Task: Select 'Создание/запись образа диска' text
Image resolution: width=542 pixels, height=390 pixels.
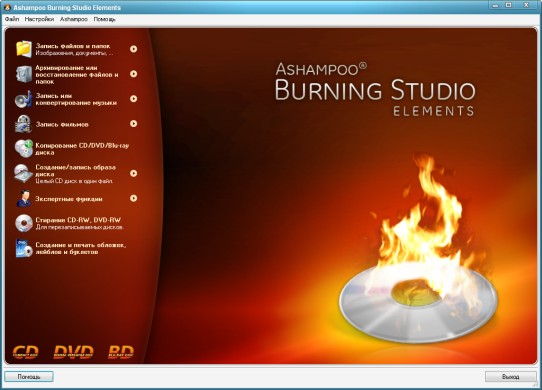Action: (x=75, y=170)
